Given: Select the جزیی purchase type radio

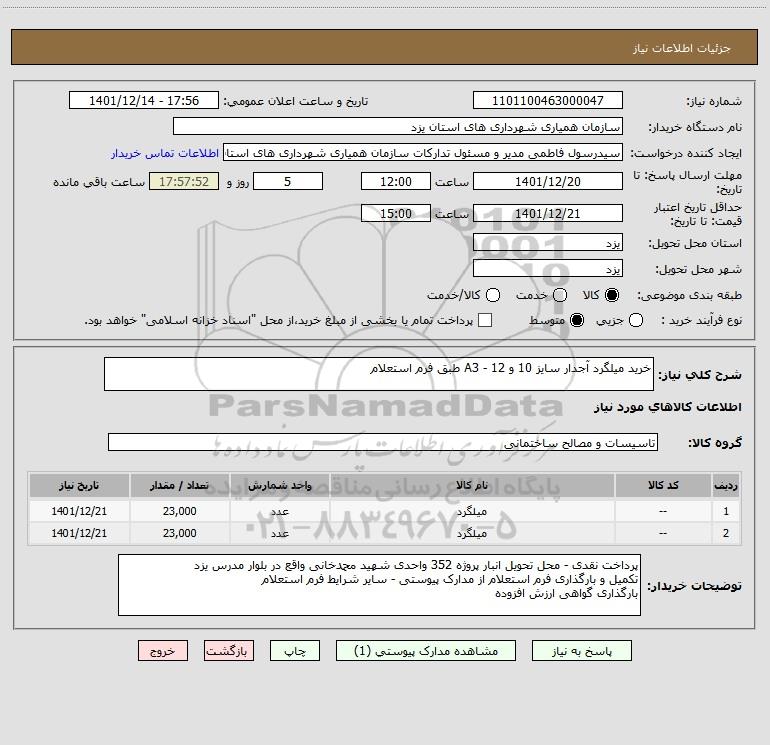Looking at the screenshot, I should click(636, 320).
